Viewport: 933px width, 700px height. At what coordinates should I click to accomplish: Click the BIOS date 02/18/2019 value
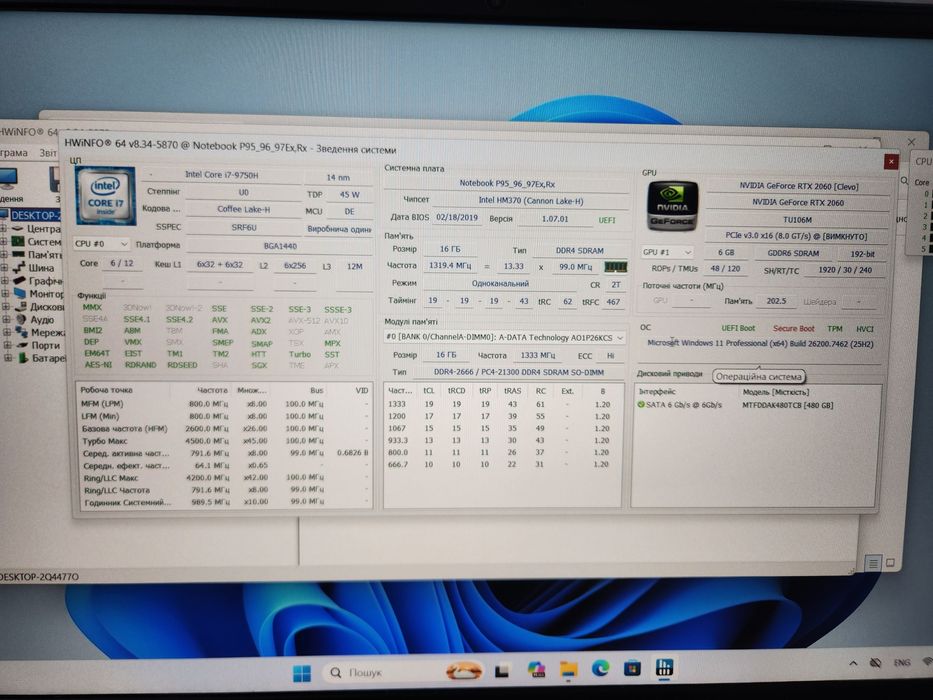click(457, 217)
